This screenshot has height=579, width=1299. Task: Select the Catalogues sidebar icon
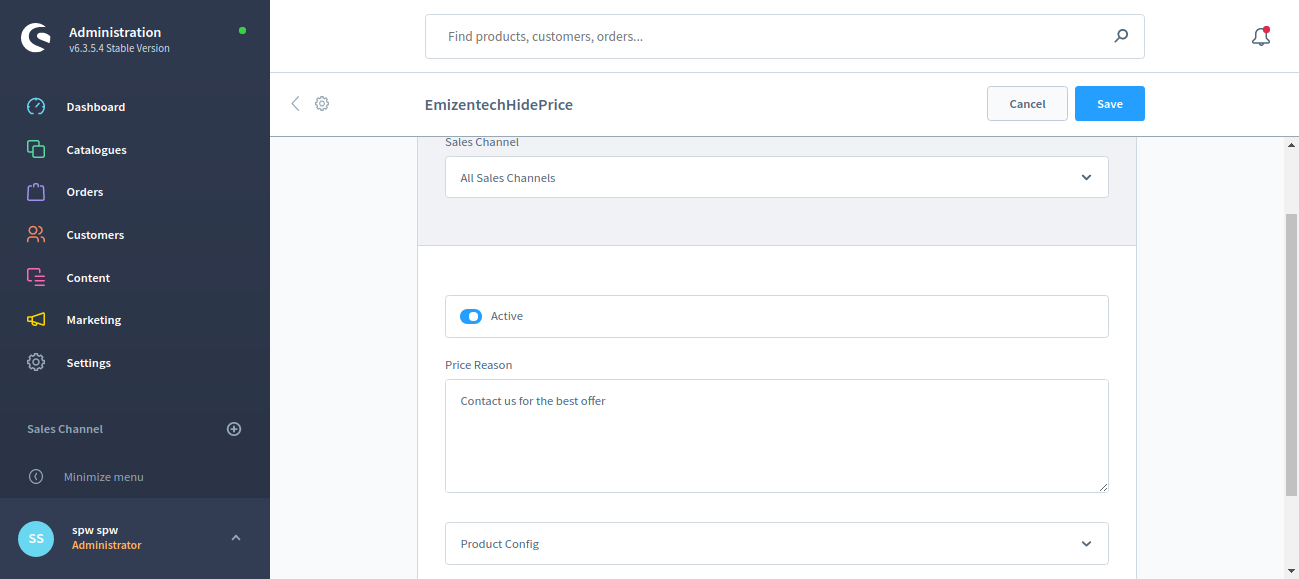point(96,149)
